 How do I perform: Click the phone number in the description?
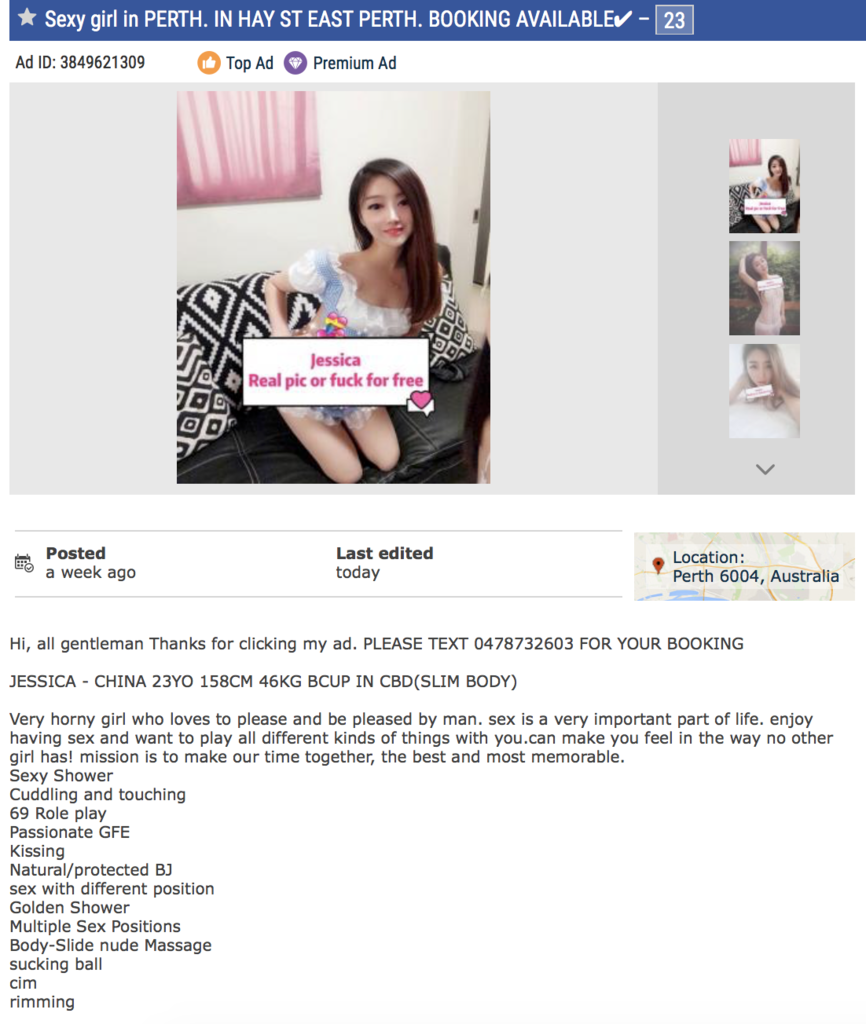point(524,644)
